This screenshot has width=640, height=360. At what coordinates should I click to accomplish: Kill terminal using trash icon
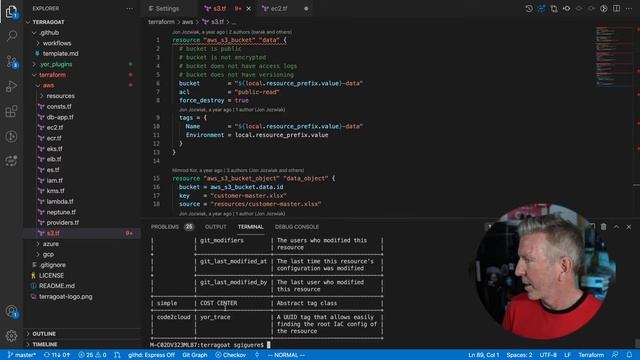tap(604, 227)
